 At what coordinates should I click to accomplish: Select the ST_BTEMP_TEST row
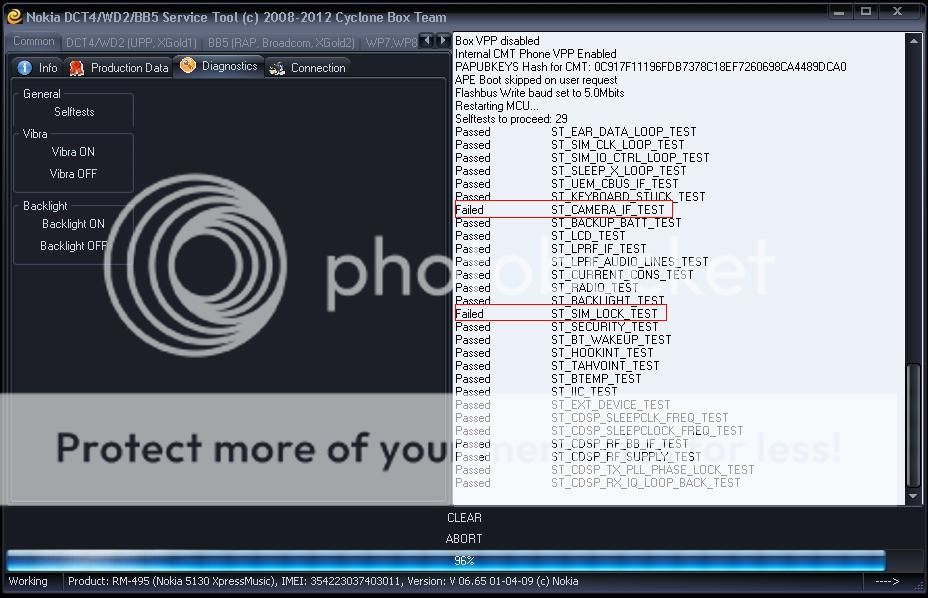click(548, 380)
